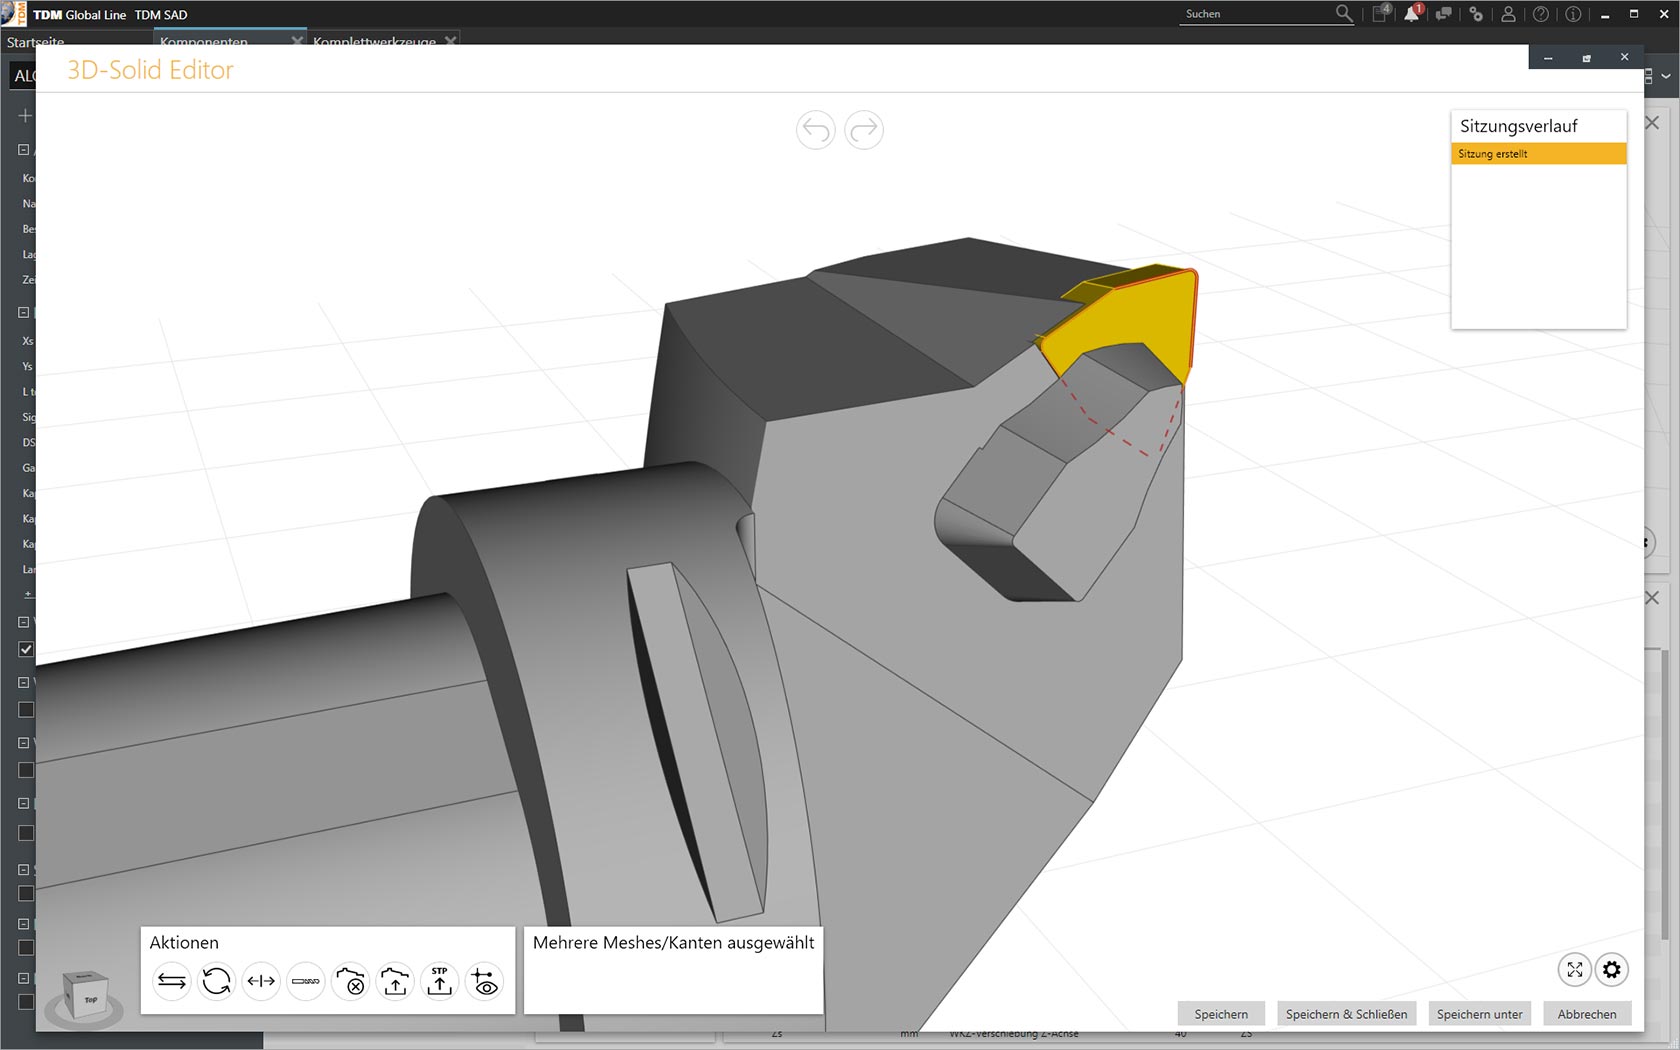This screenshot has width=1680, height=1050.
Task: Click the undo arrow in the 3D-Solid Editor
Action: click(x=816, y=130)
